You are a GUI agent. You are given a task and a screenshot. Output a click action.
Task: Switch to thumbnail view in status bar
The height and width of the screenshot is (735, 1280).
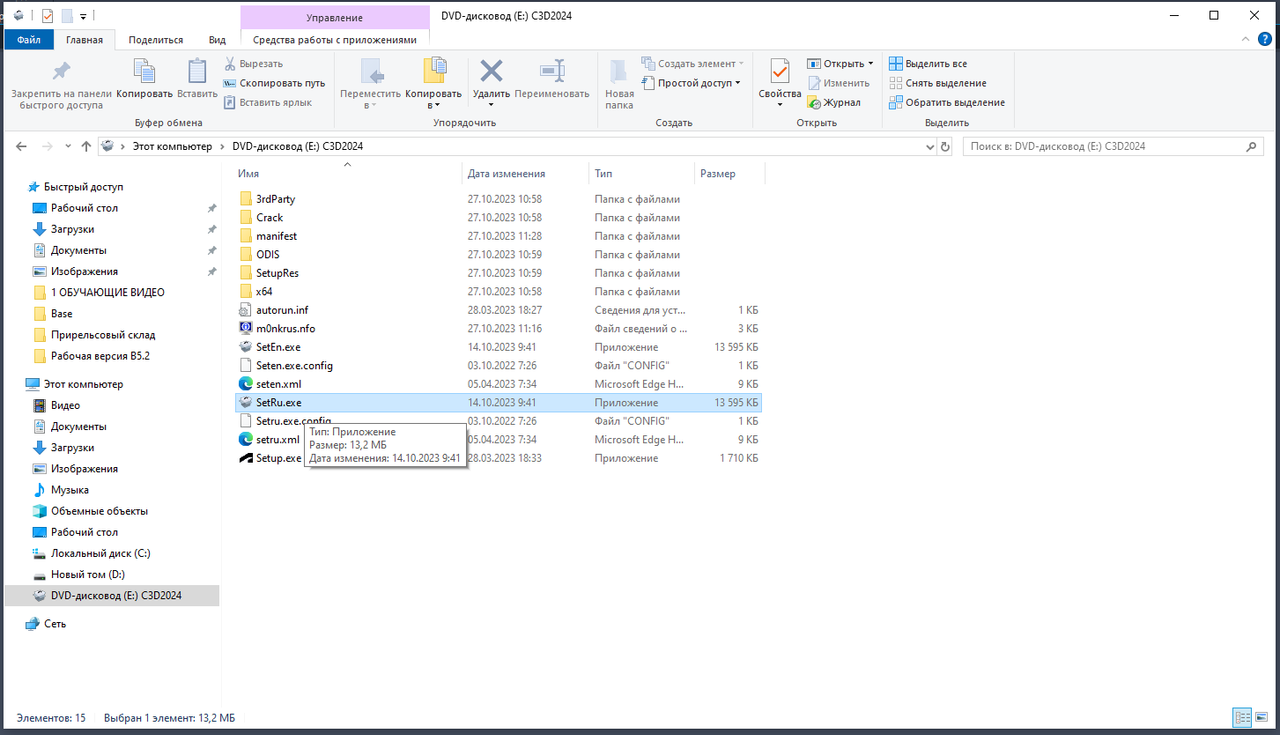pos(1262,717)
